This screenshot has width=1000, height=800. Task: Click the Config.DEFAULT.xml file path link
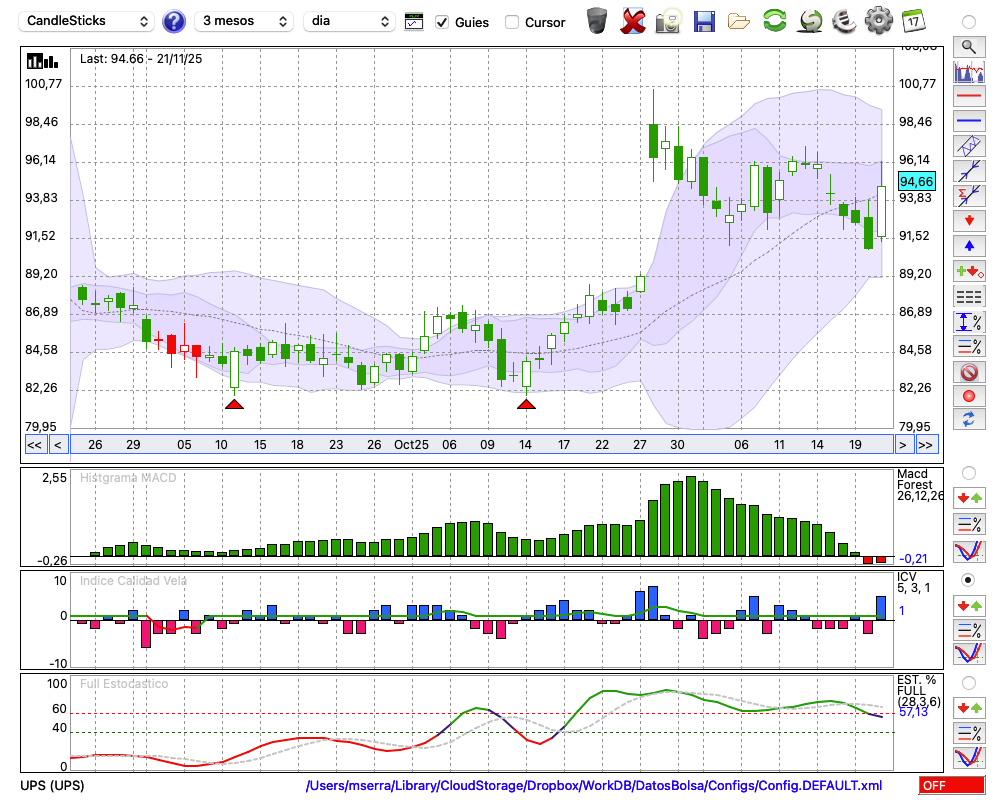coord(594,786)
